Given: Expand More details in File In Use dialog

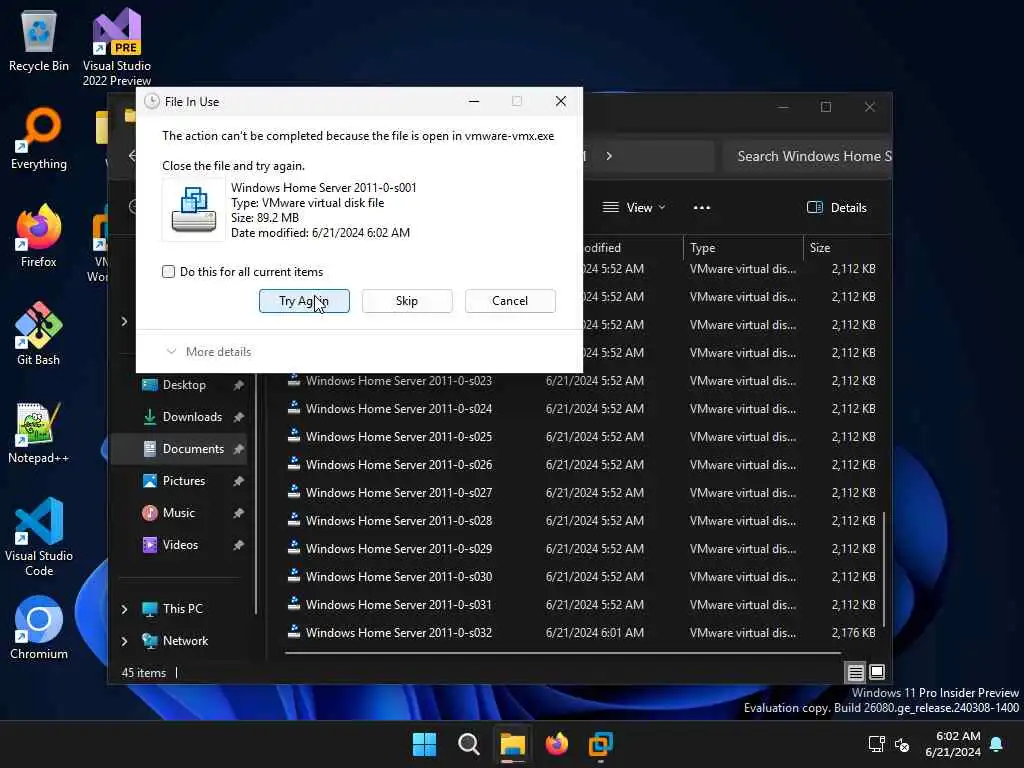Looking at the screenshot, I should click(x=209, y=351).
